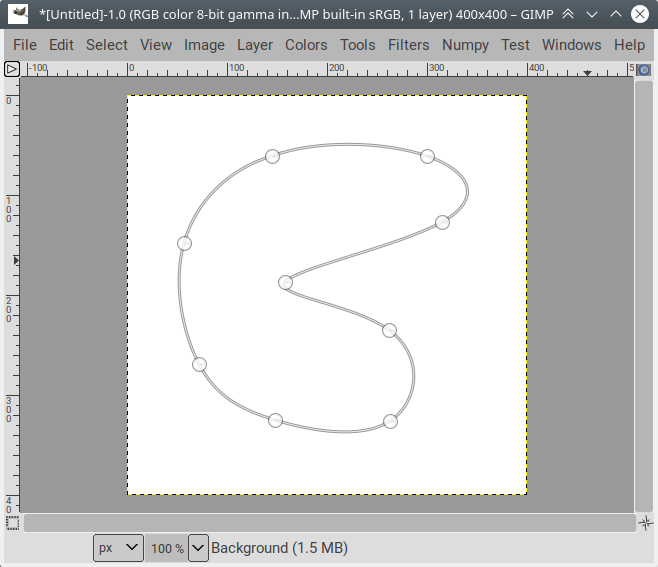Open the Filters menu
This screenshot has height=567, width=658.
coord(408,45)
